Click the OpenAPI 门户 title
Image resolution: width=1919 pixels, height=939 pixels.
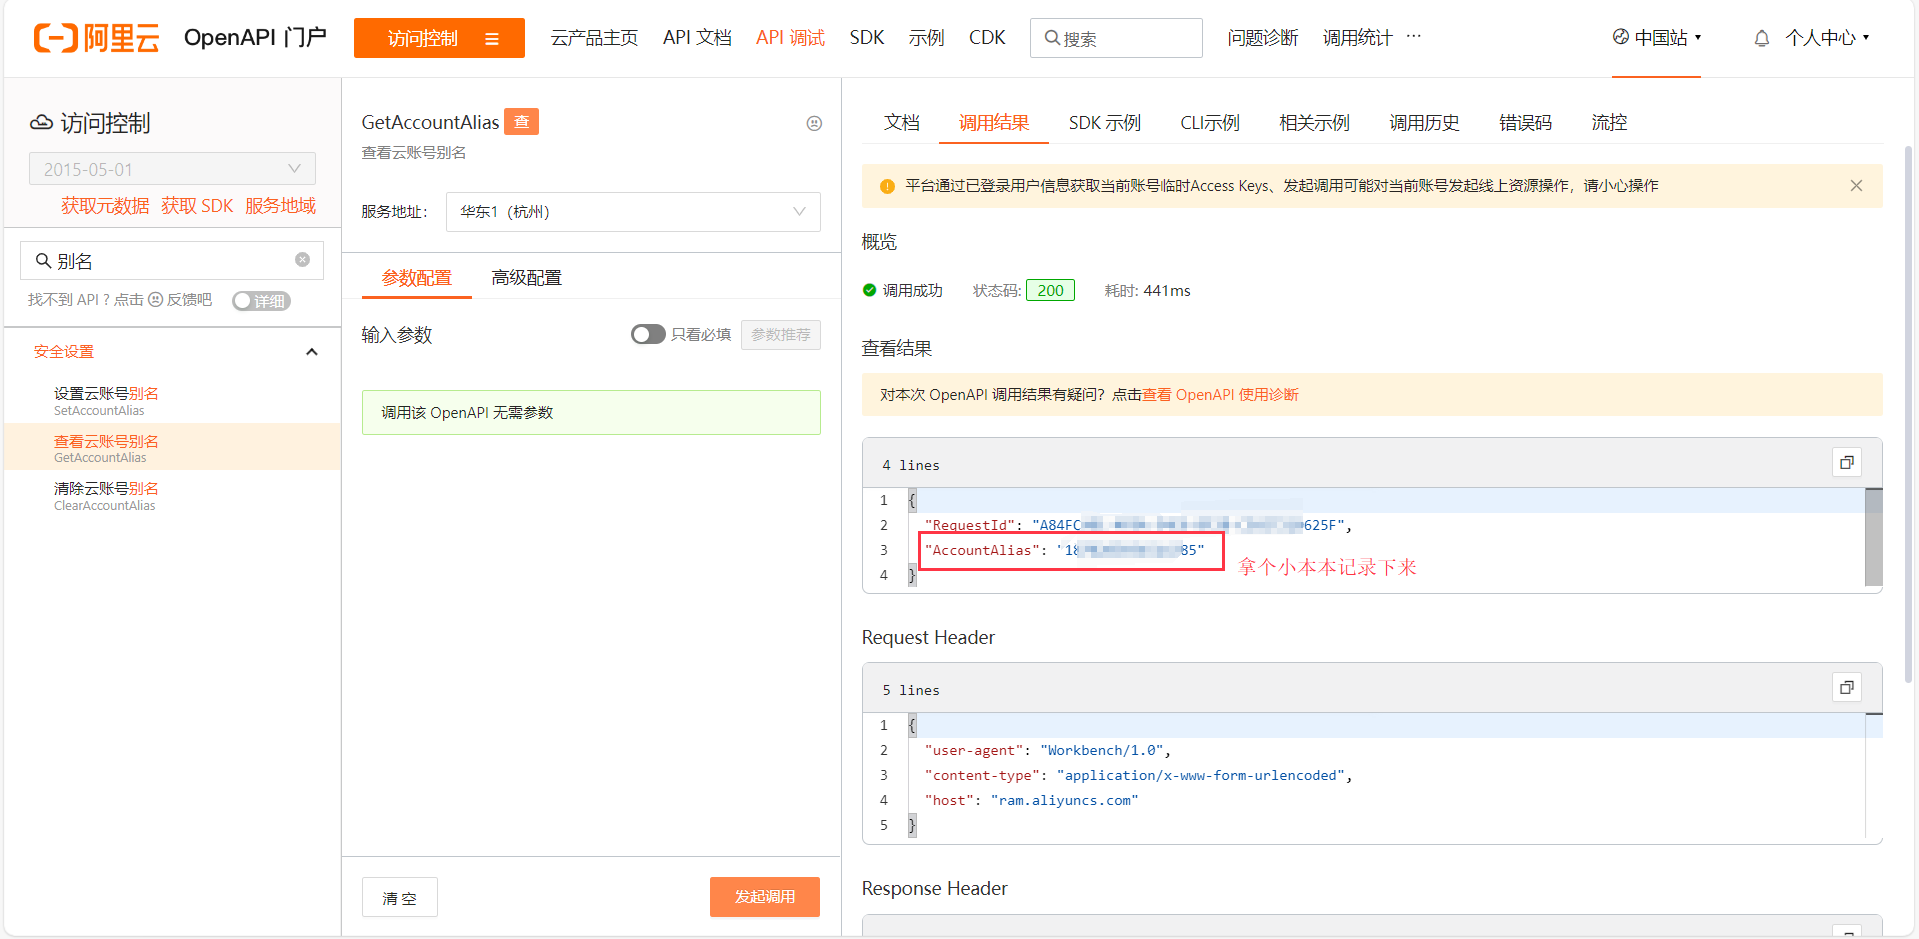[255, 38]
